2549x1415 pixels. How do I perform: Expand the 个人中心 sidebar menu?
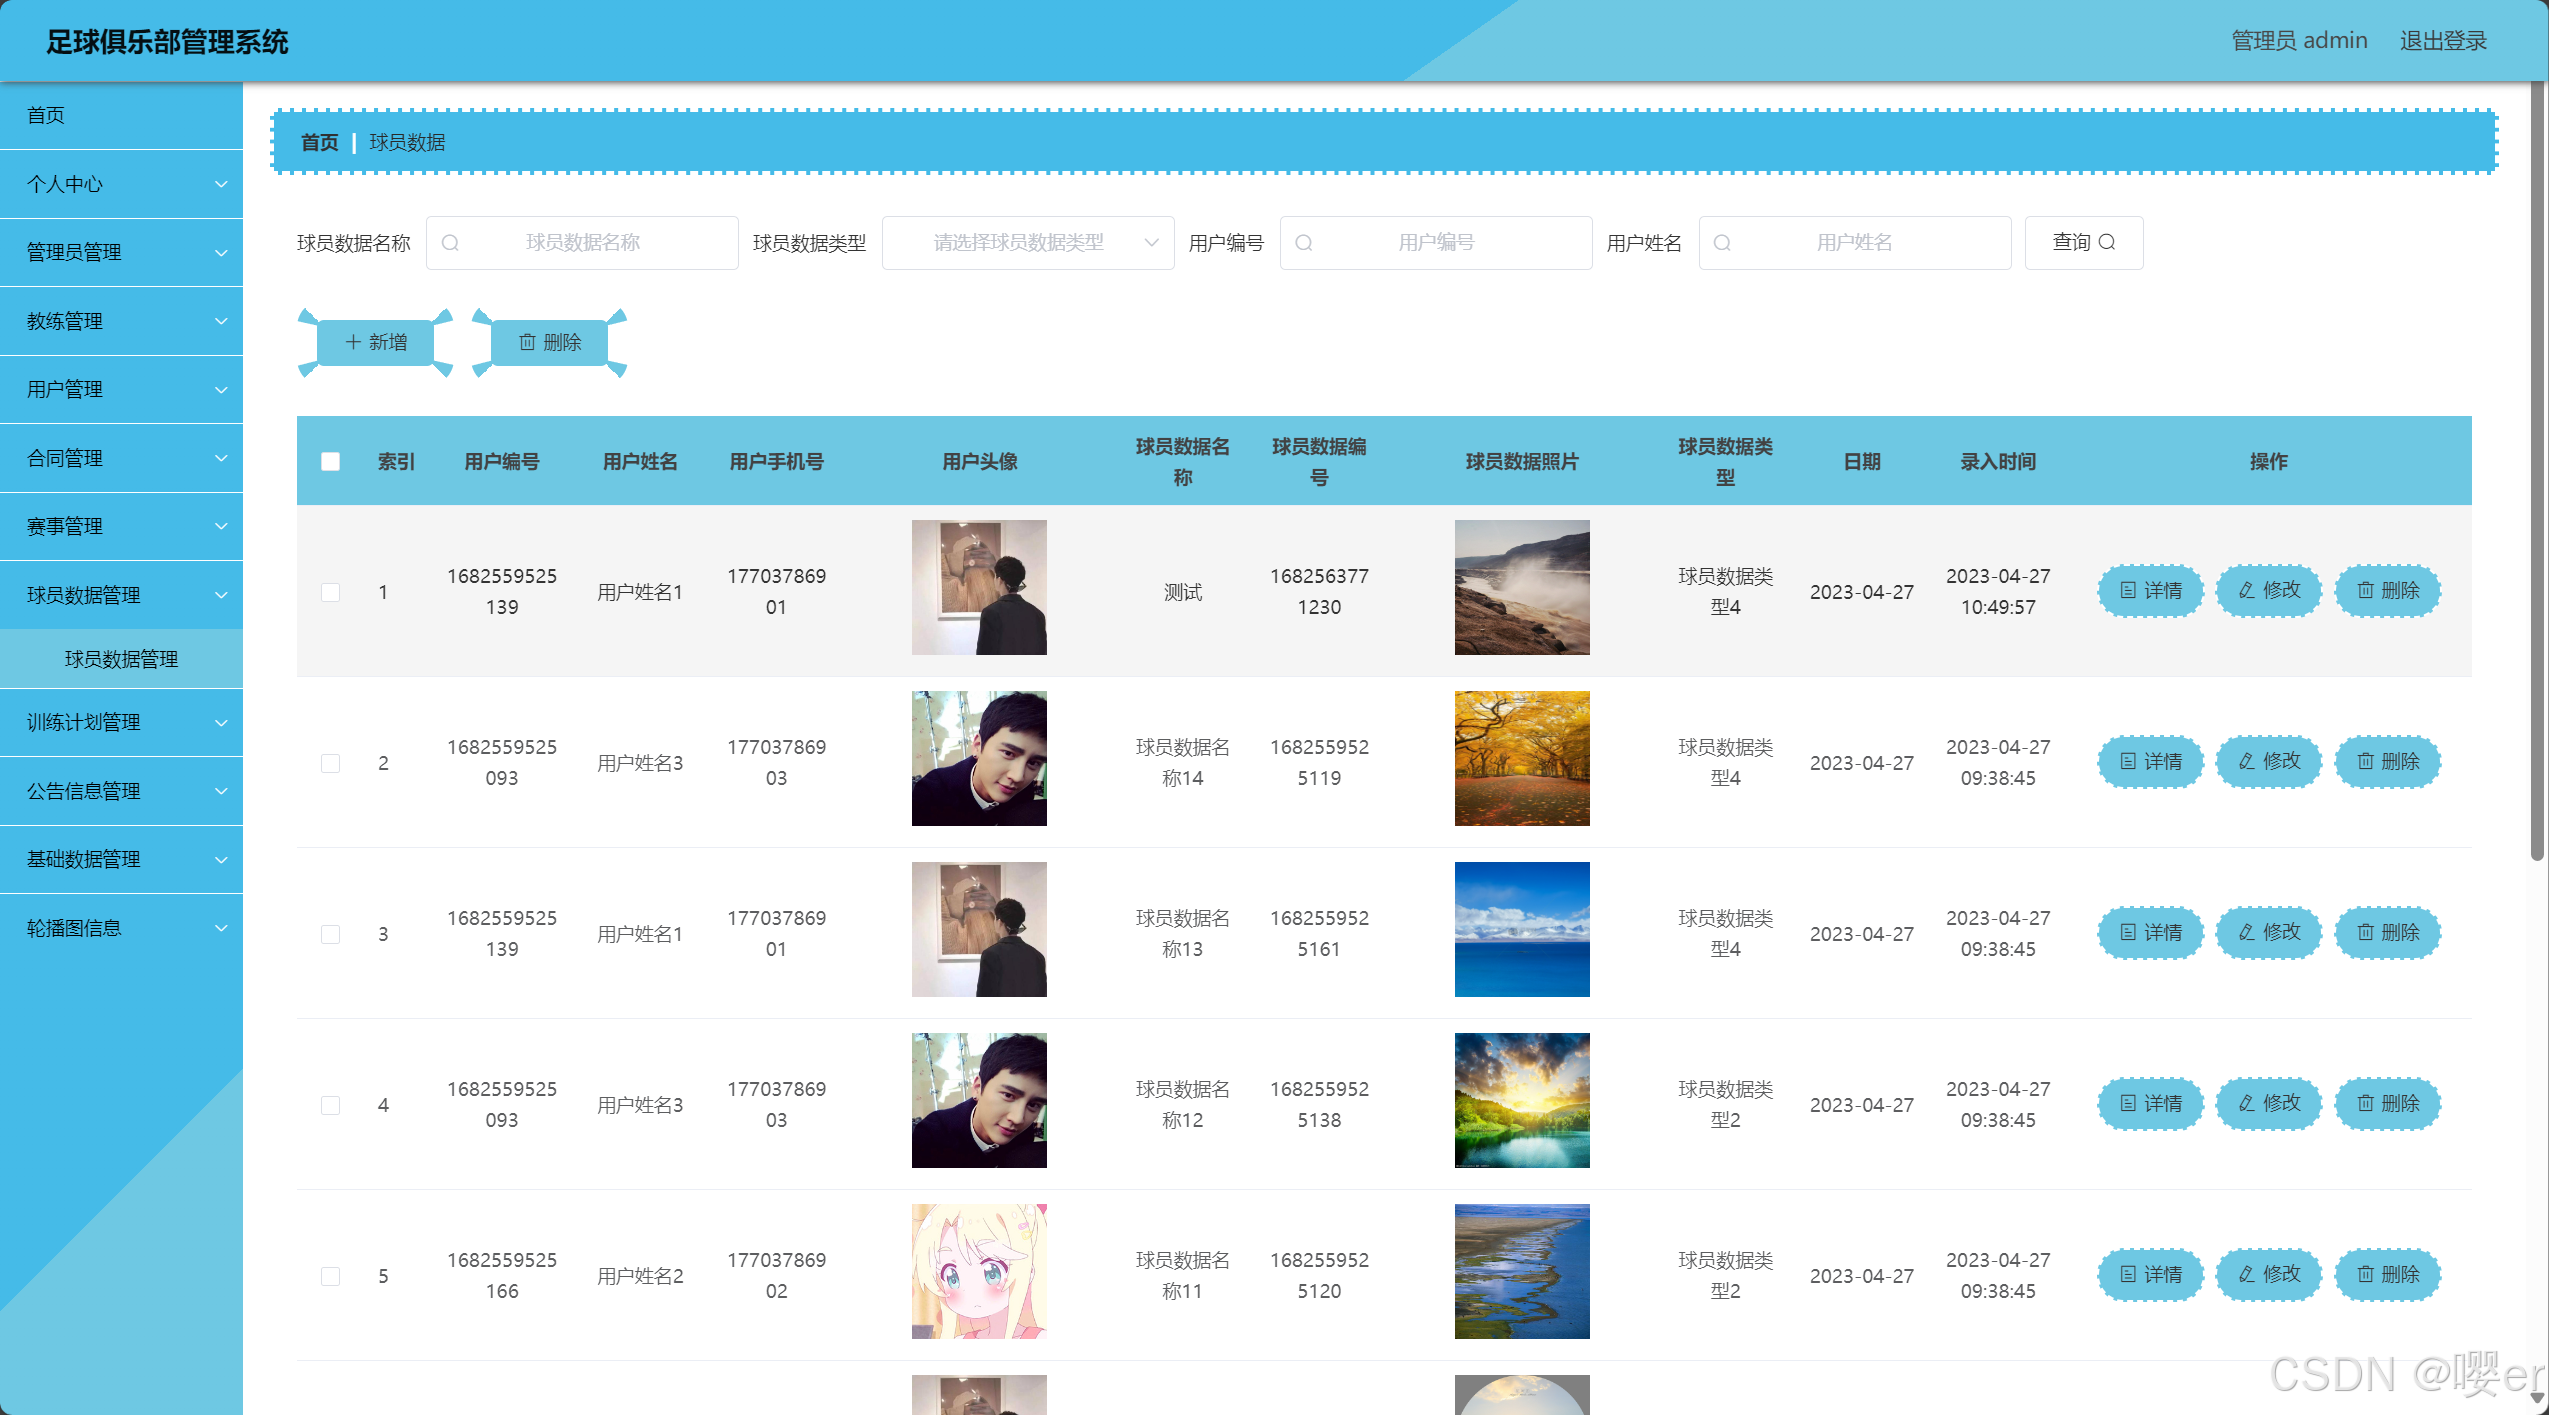[x=121, y=184]
